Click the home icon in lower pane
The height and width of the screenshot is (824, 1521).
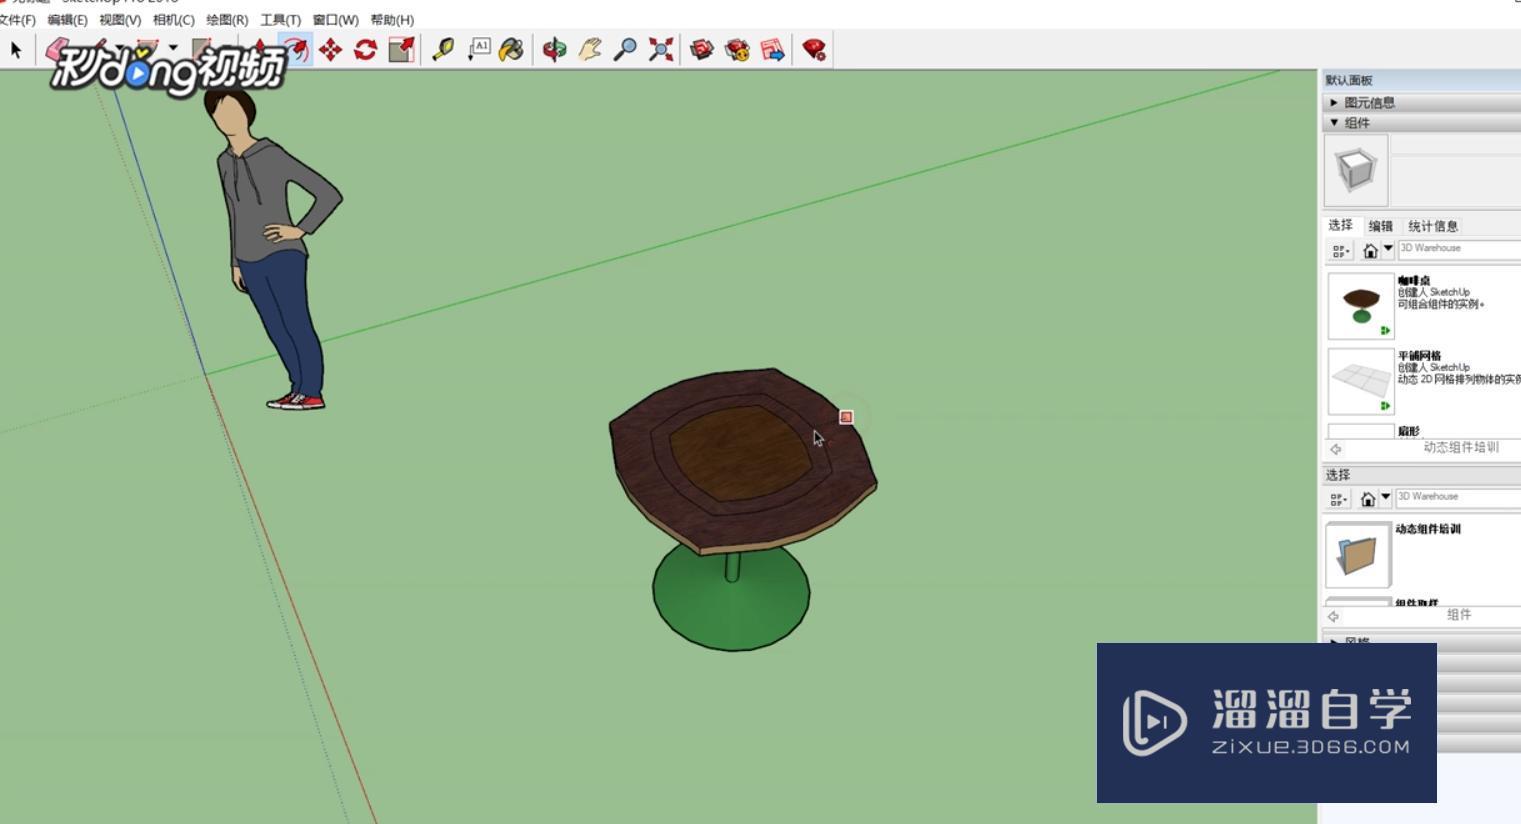click(x=1368, y=498)
